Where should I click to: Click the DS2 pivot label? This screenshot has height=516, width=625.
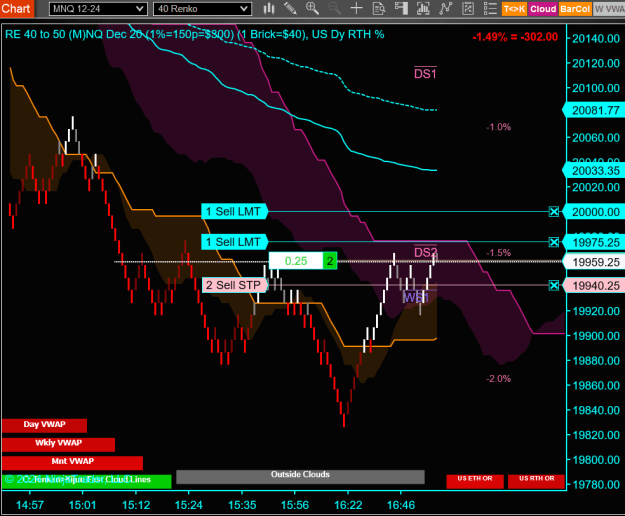pos(425,252)
